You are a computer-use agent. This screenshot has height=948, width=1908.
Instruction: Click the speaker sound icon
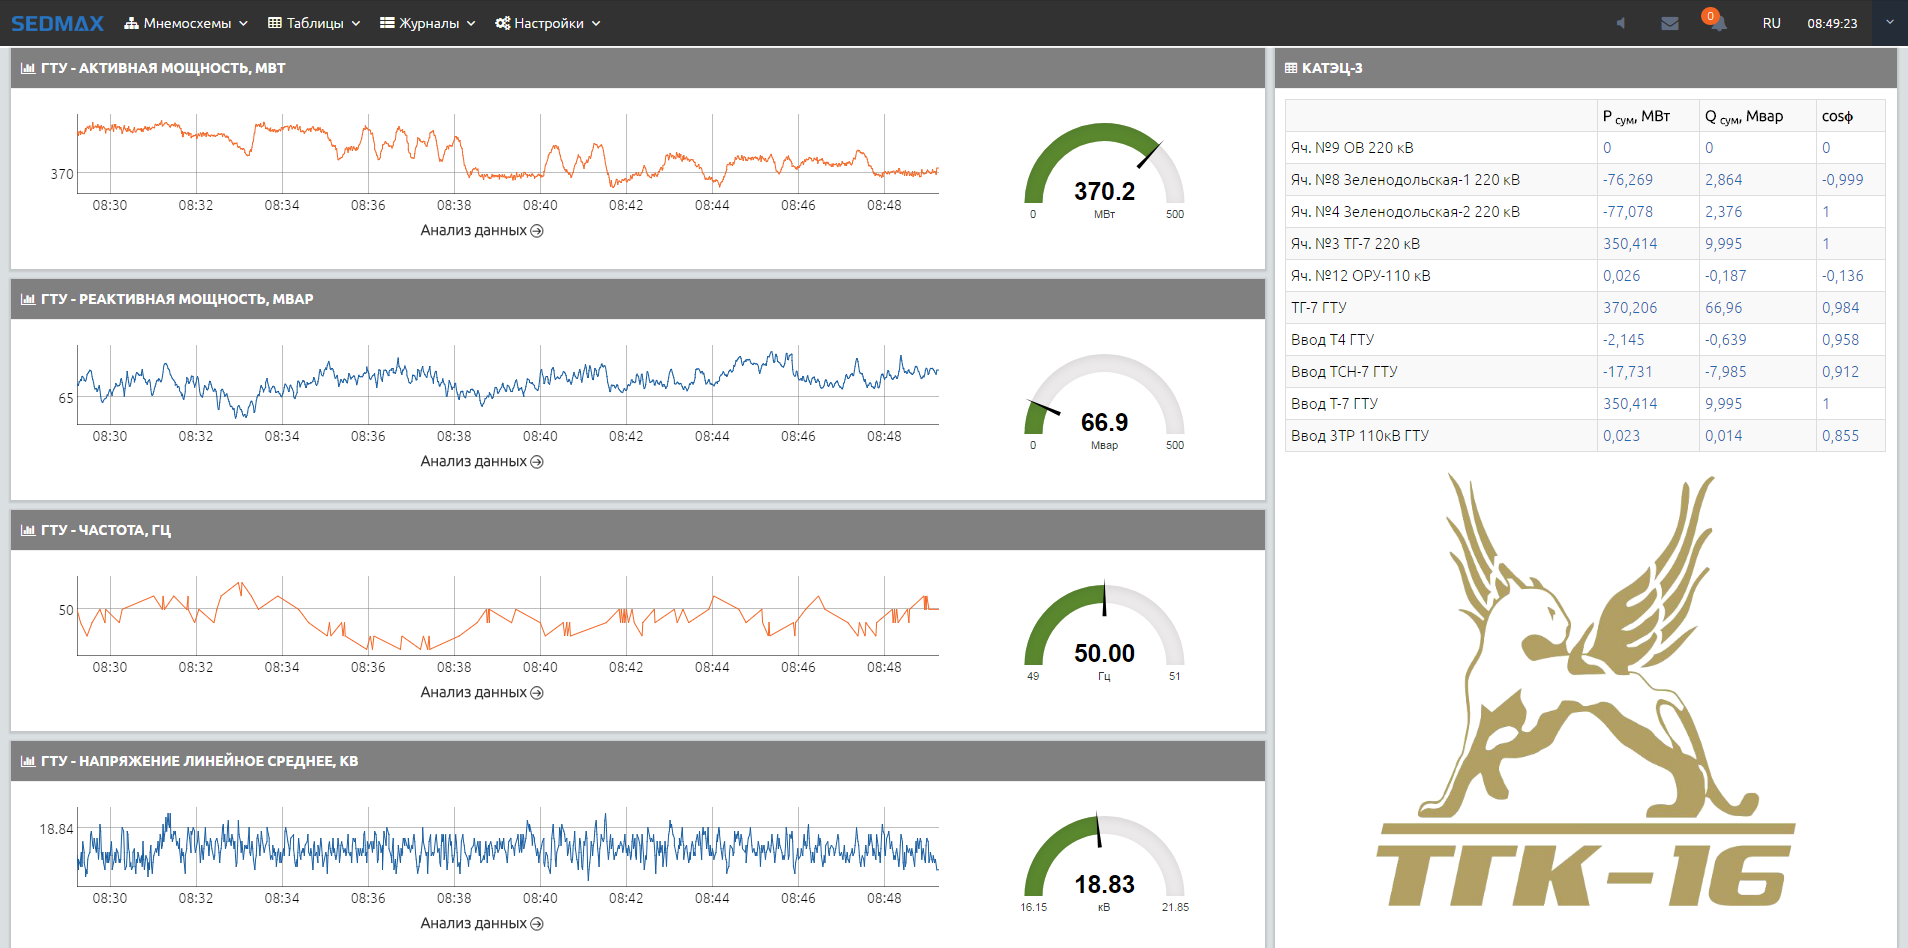1620,23
